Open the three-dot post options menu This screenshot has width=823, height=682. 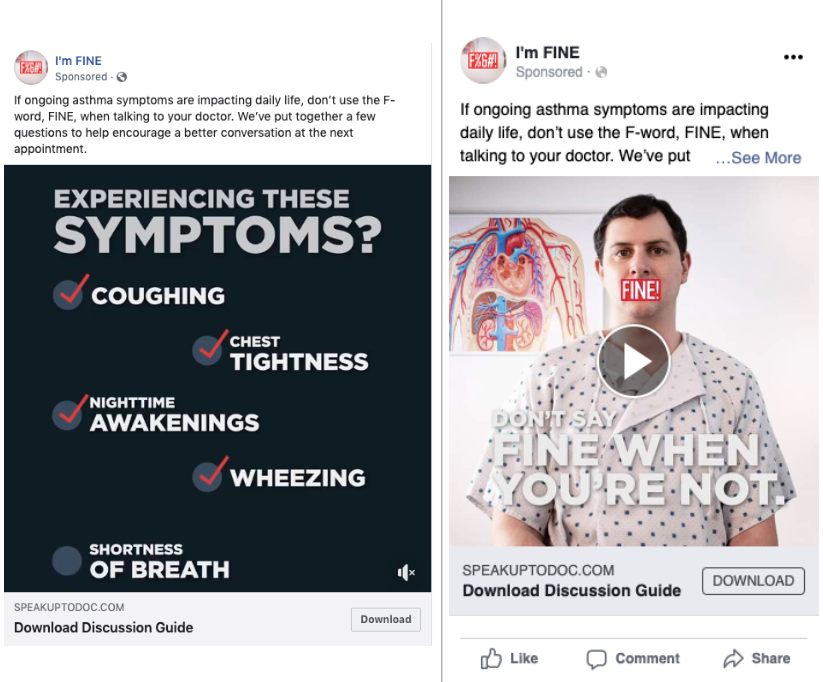793,57
